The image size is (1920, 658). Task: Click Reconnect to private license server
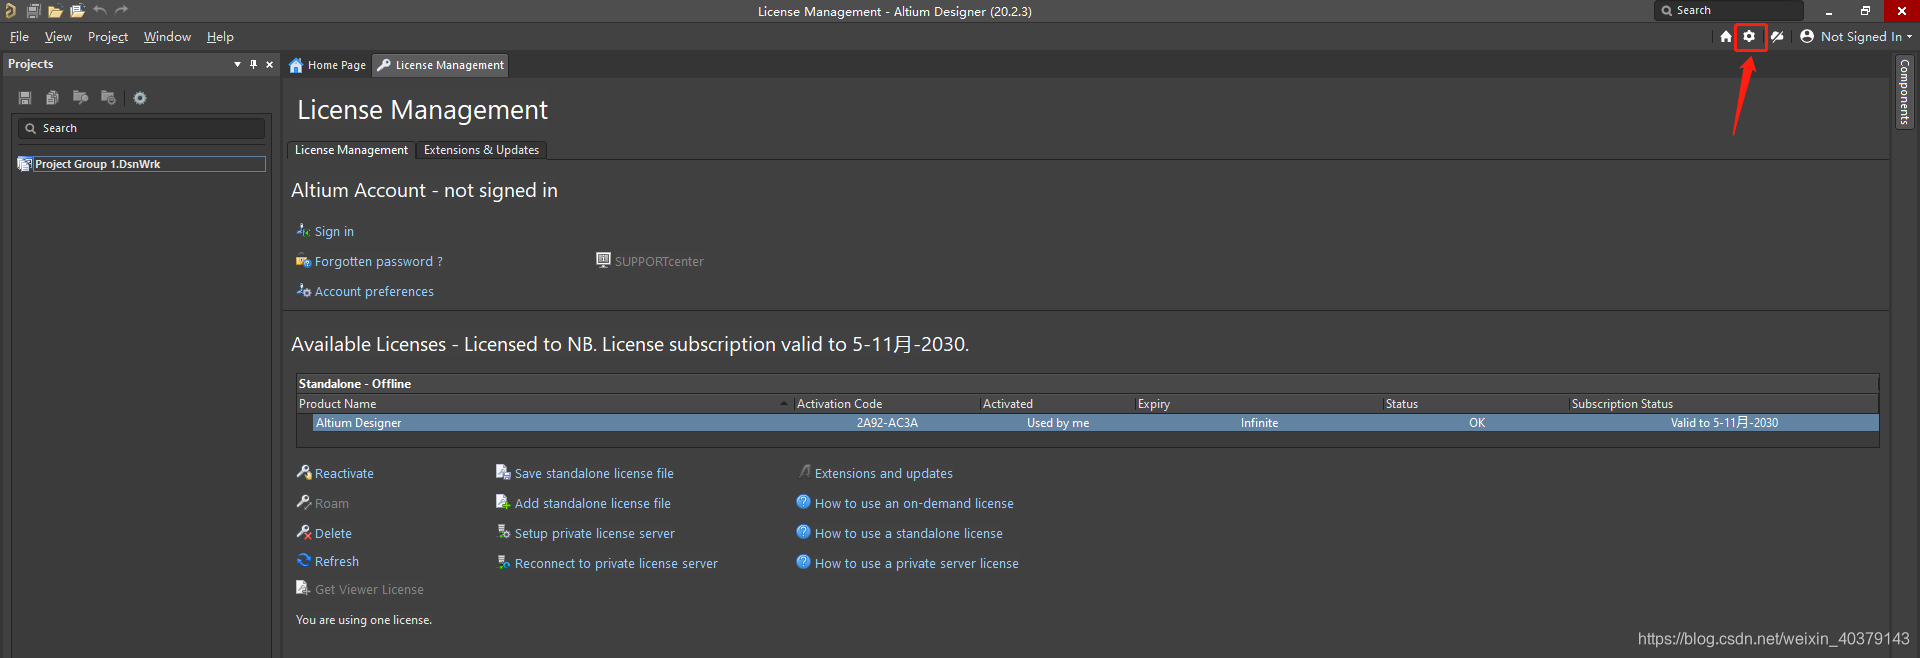point(616,563)
